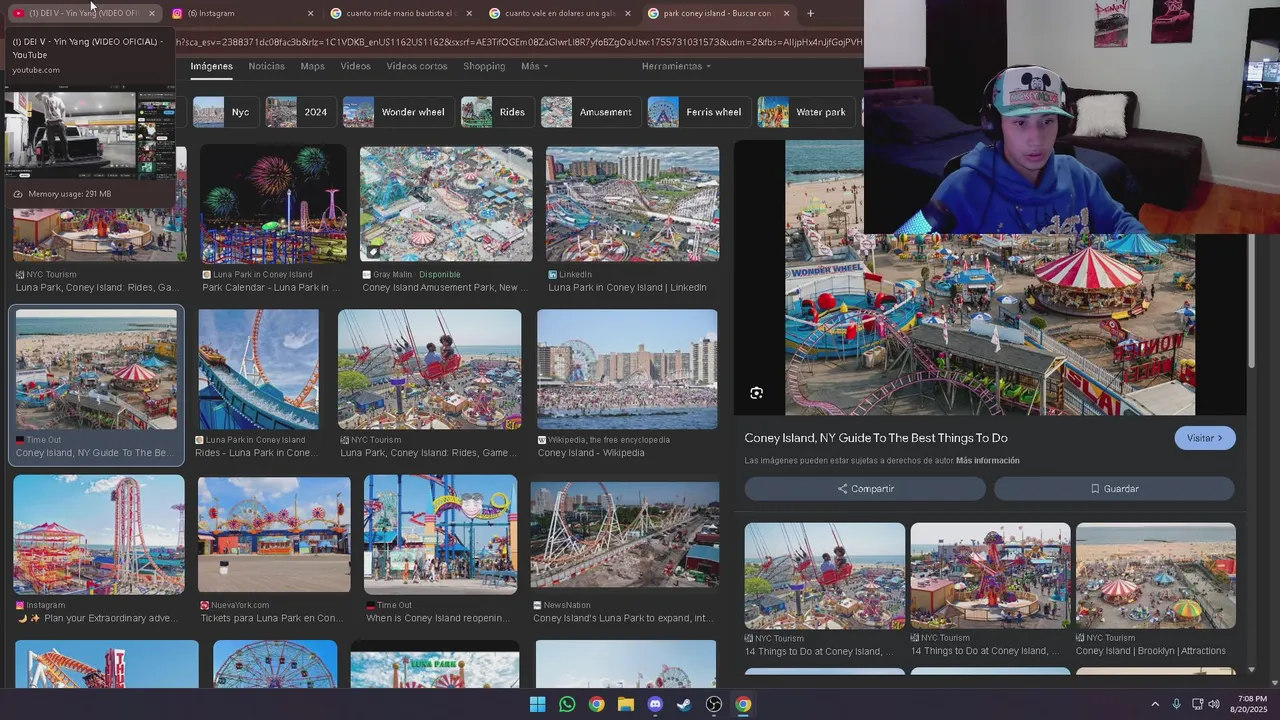Close the 'cuanto vale en dolares' tab
The image size is (1280, 720).
628,13
